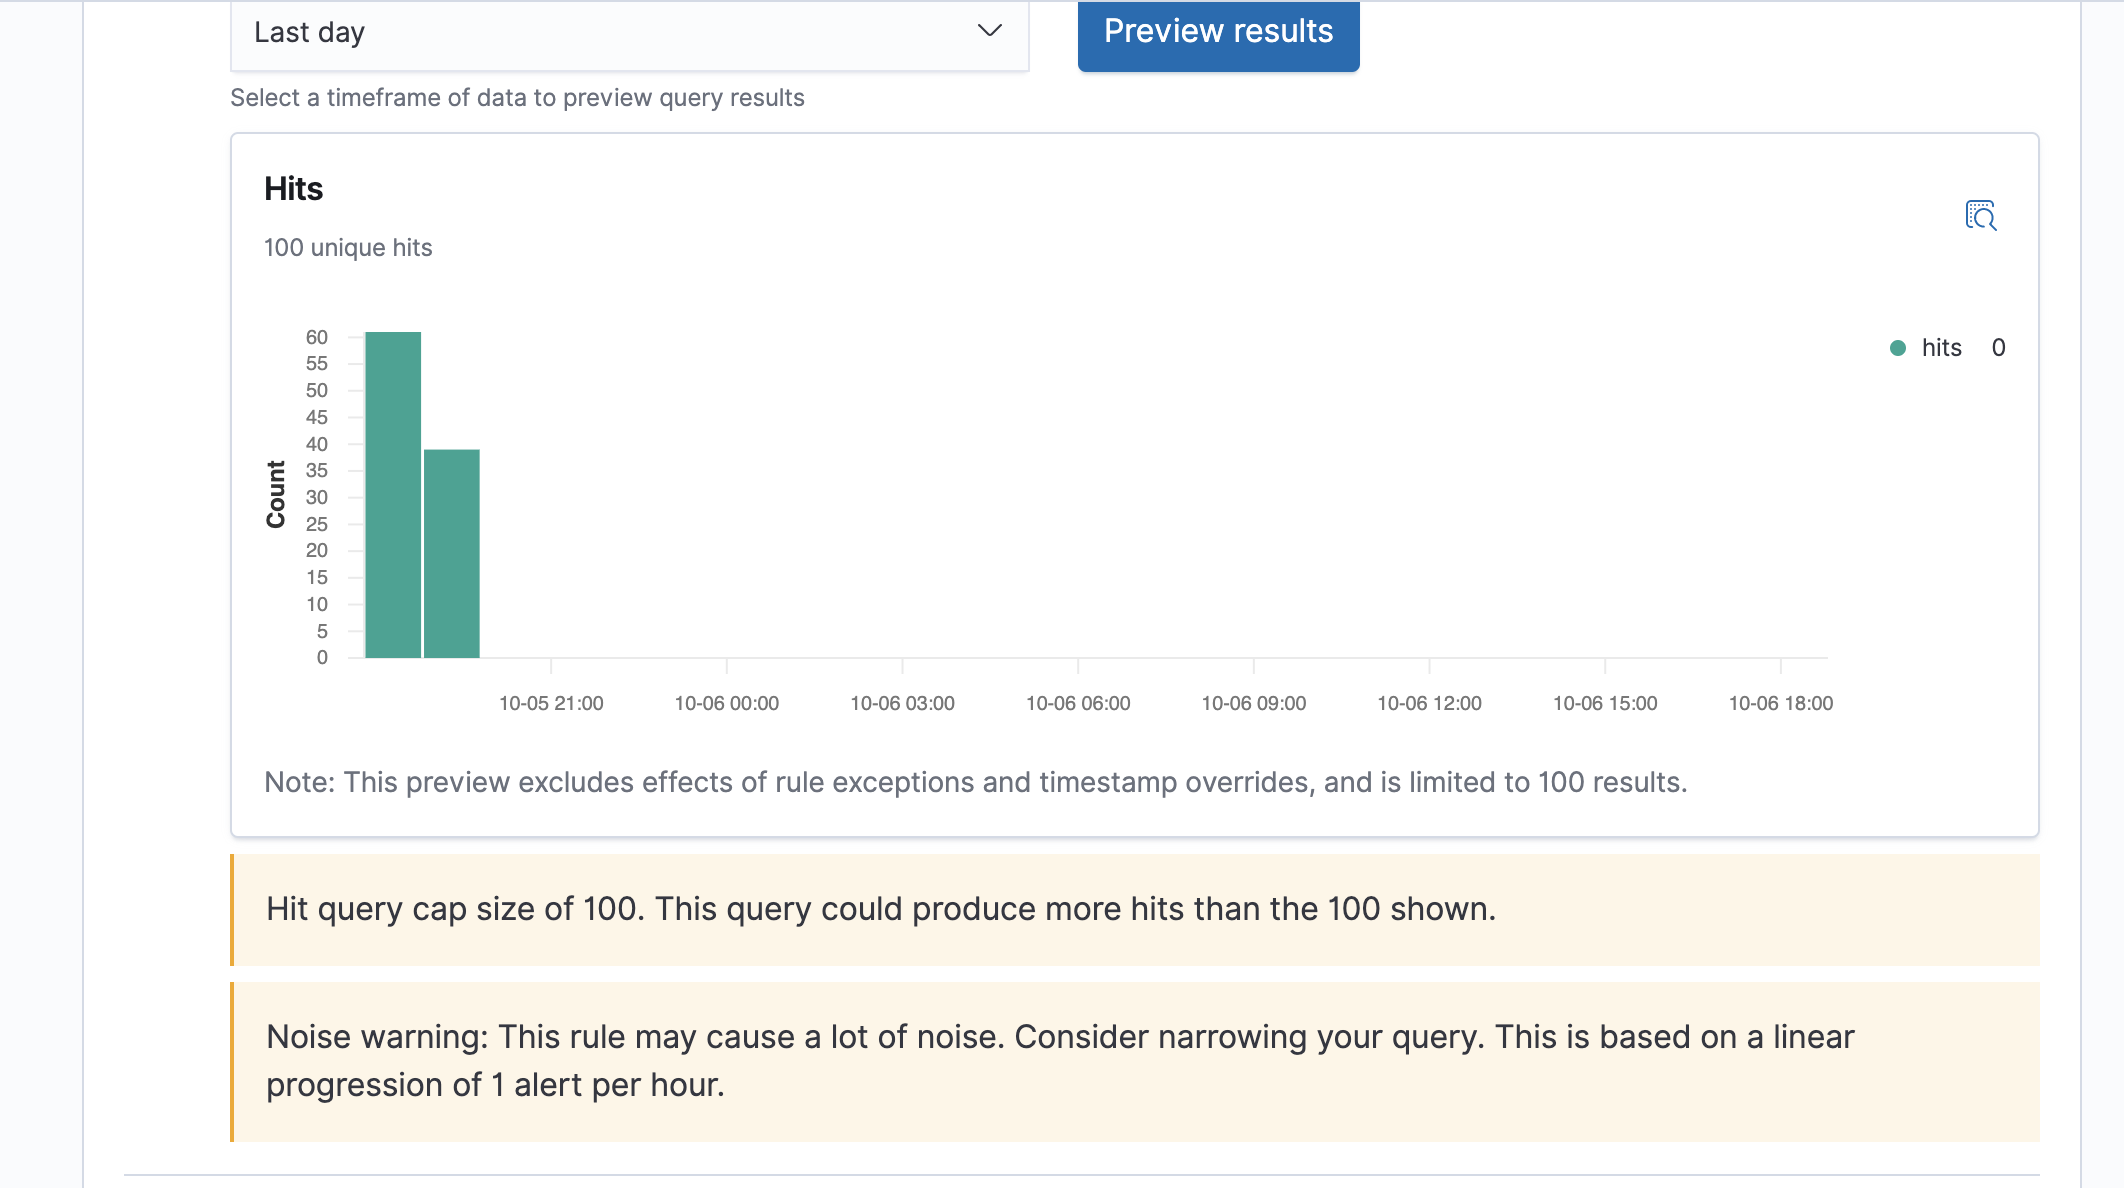This screenshot has height=1188, width=2124.
Task: Click the 10-06 06:00 axis label
Action: click(x=1078, y=703)
